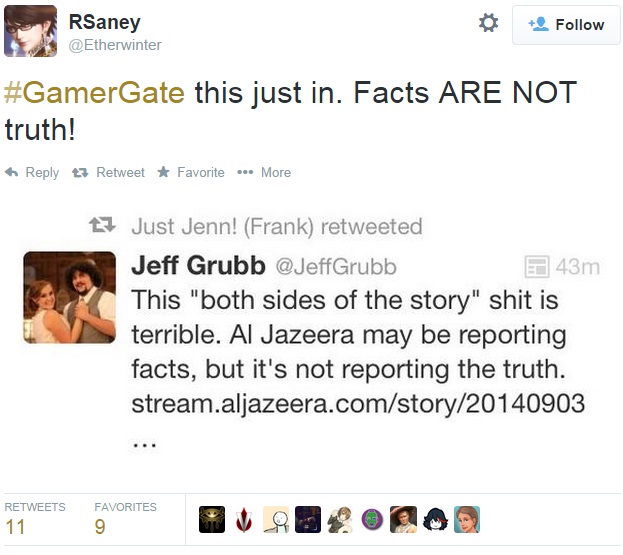Screen dimensions: 623x555
Task: Expand the truncated tweet ellipsis
Action: (145, 441)
